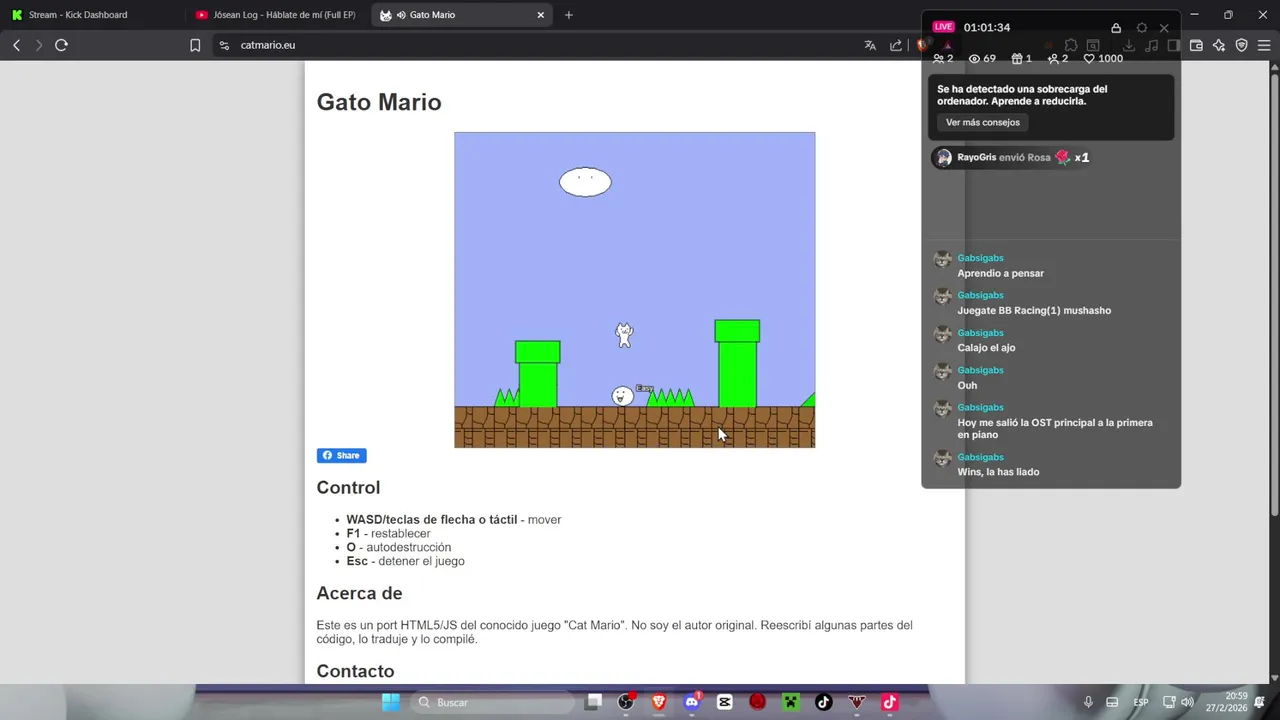Screen dimensions: 1280x720
Task: Click the white cat character in game
Action: 624,335
